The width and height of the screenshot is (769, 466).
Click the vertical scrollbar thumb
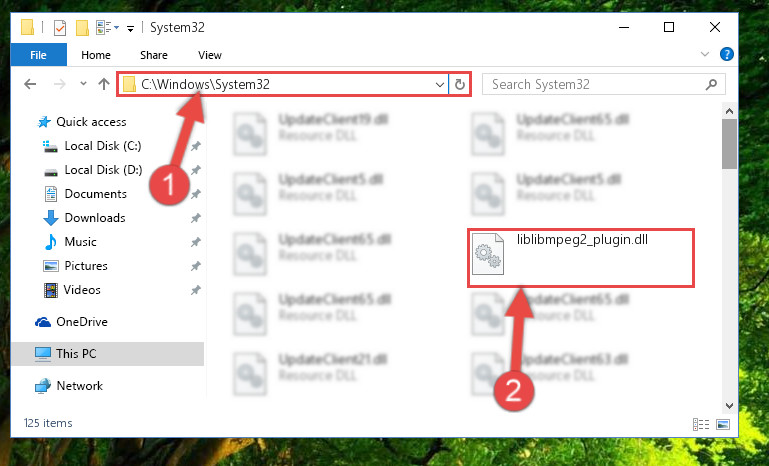(729, 143)
